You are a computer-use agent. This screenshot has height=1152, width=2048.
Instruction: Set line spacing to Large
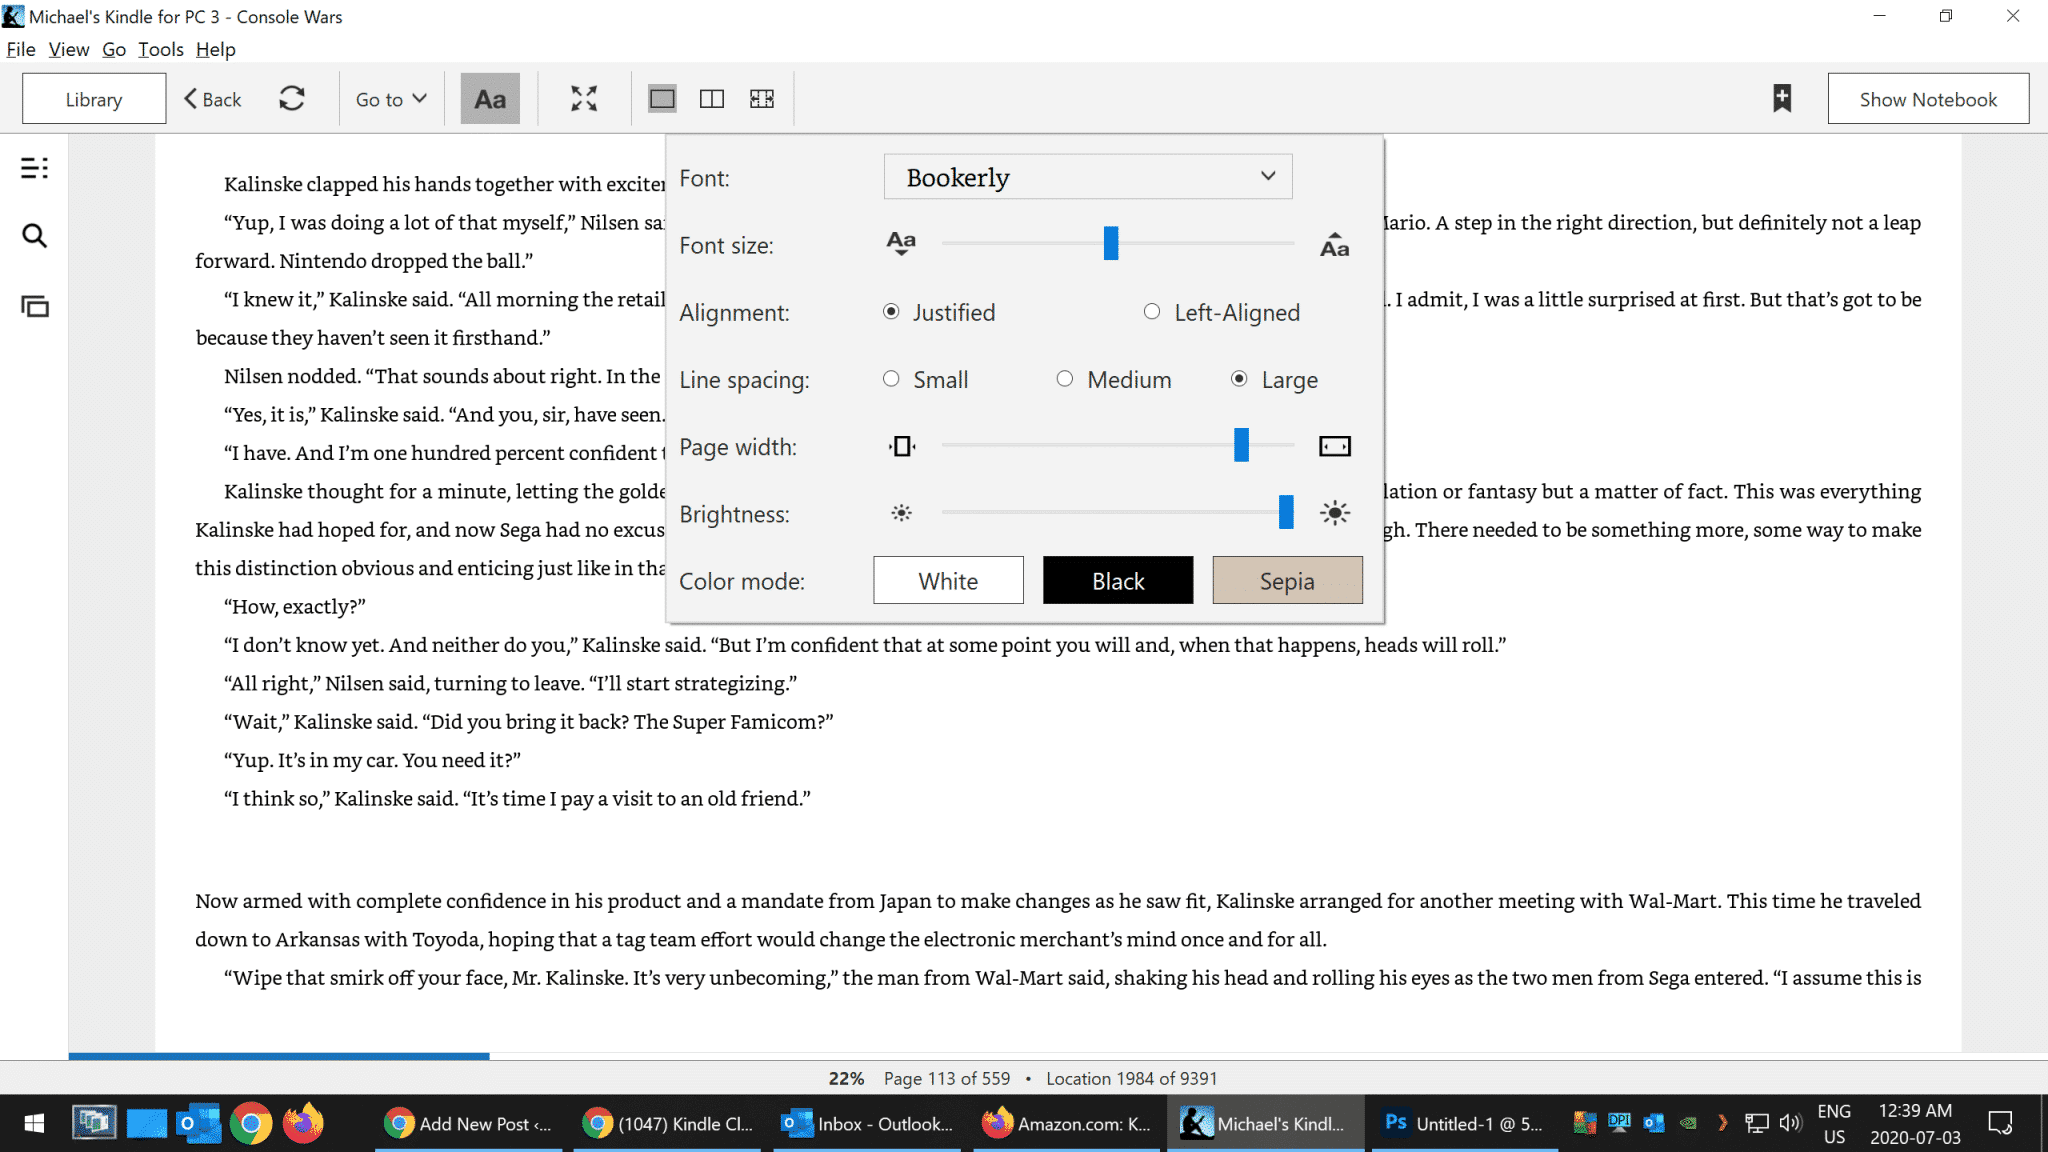click(x=1275, y=379)
